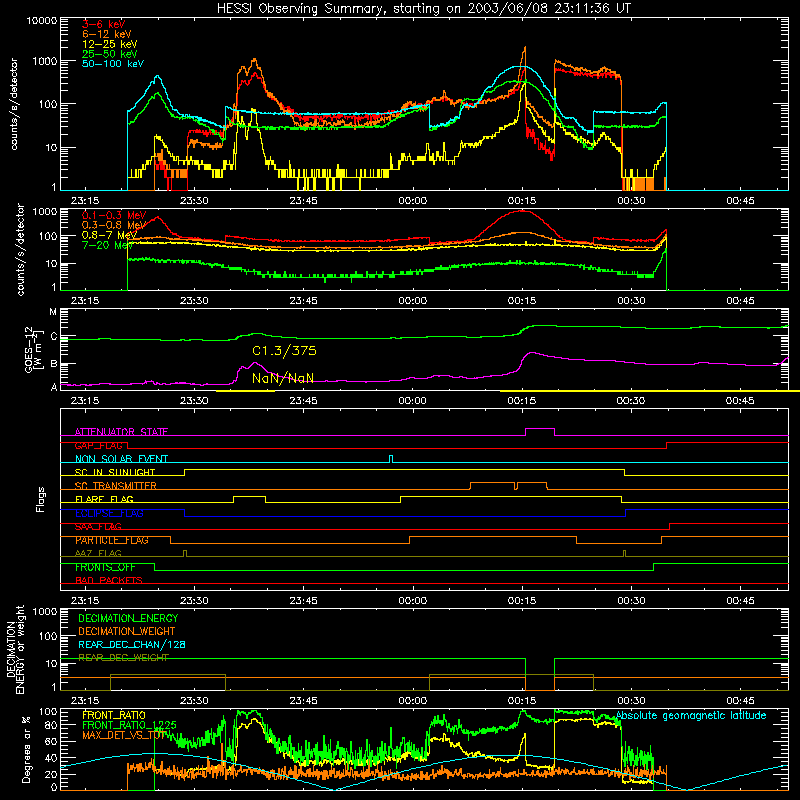Click the 23:45 tick label below Flags panel
Image resolution: width=800 pixels, height=800 pixels.
click(x=303, y=601)
